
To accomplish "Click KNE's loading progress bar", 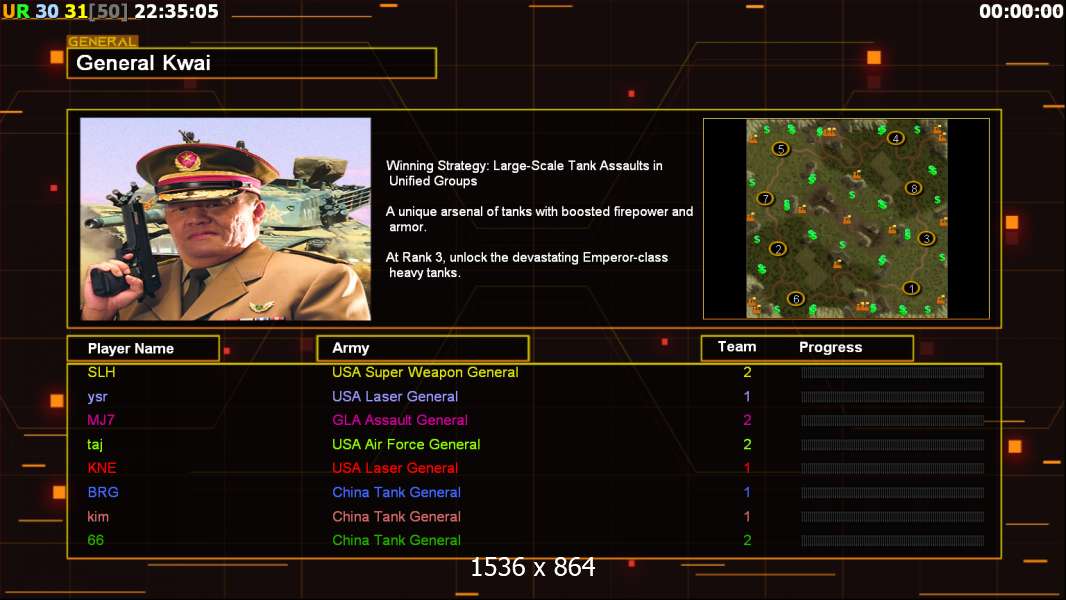I will 893,468.
